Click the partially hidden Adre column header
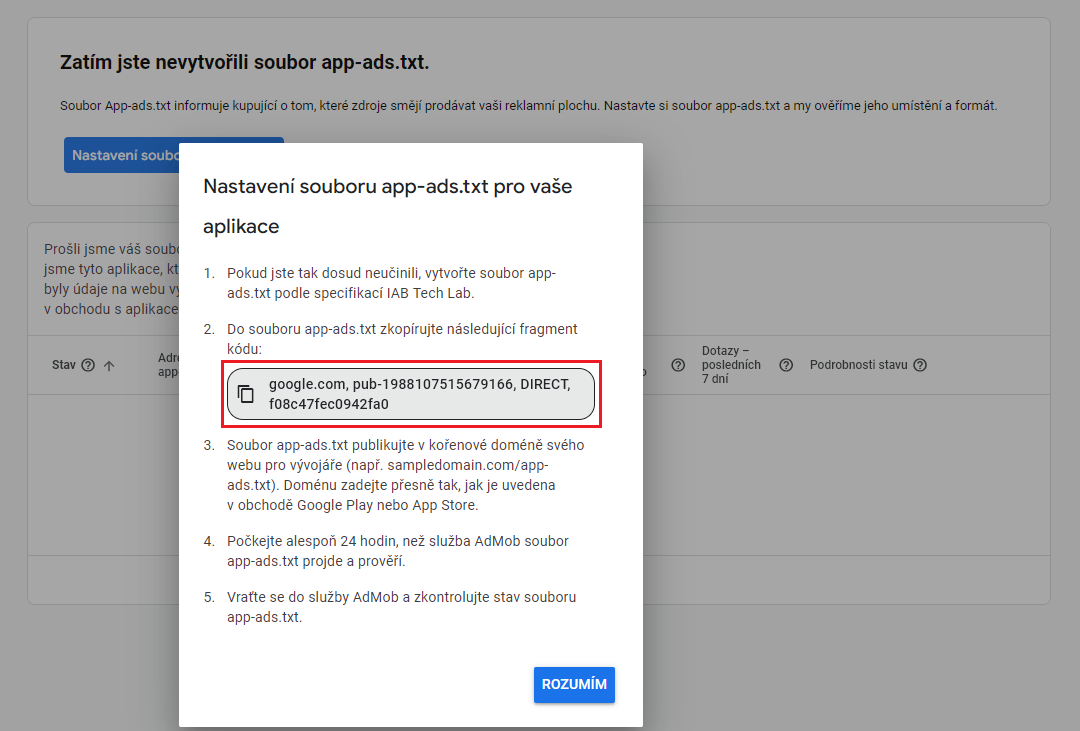The image size is (1080, 731). point(167,364)
